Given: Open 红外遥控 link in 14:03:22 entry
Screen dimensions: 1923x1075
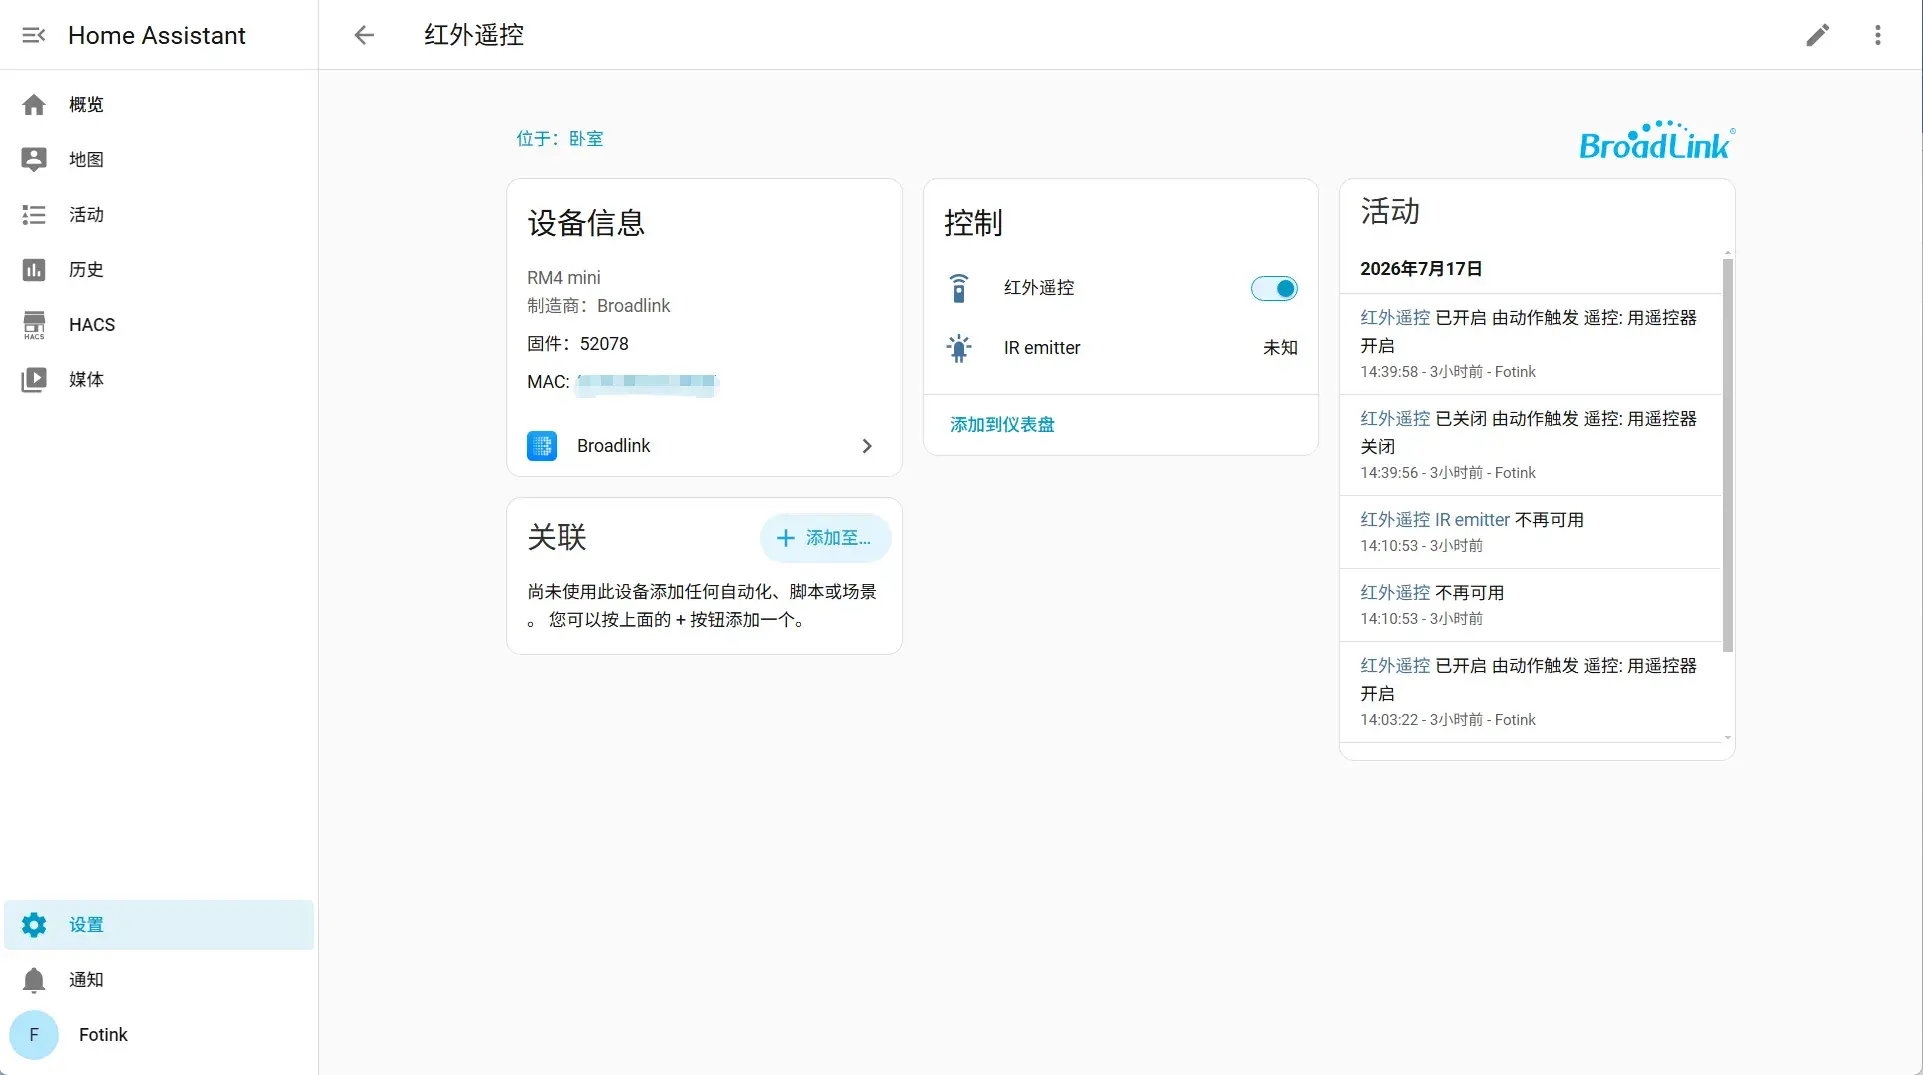Looking at the screenshot, I should pyautogui.click(x=1395, y=665).
